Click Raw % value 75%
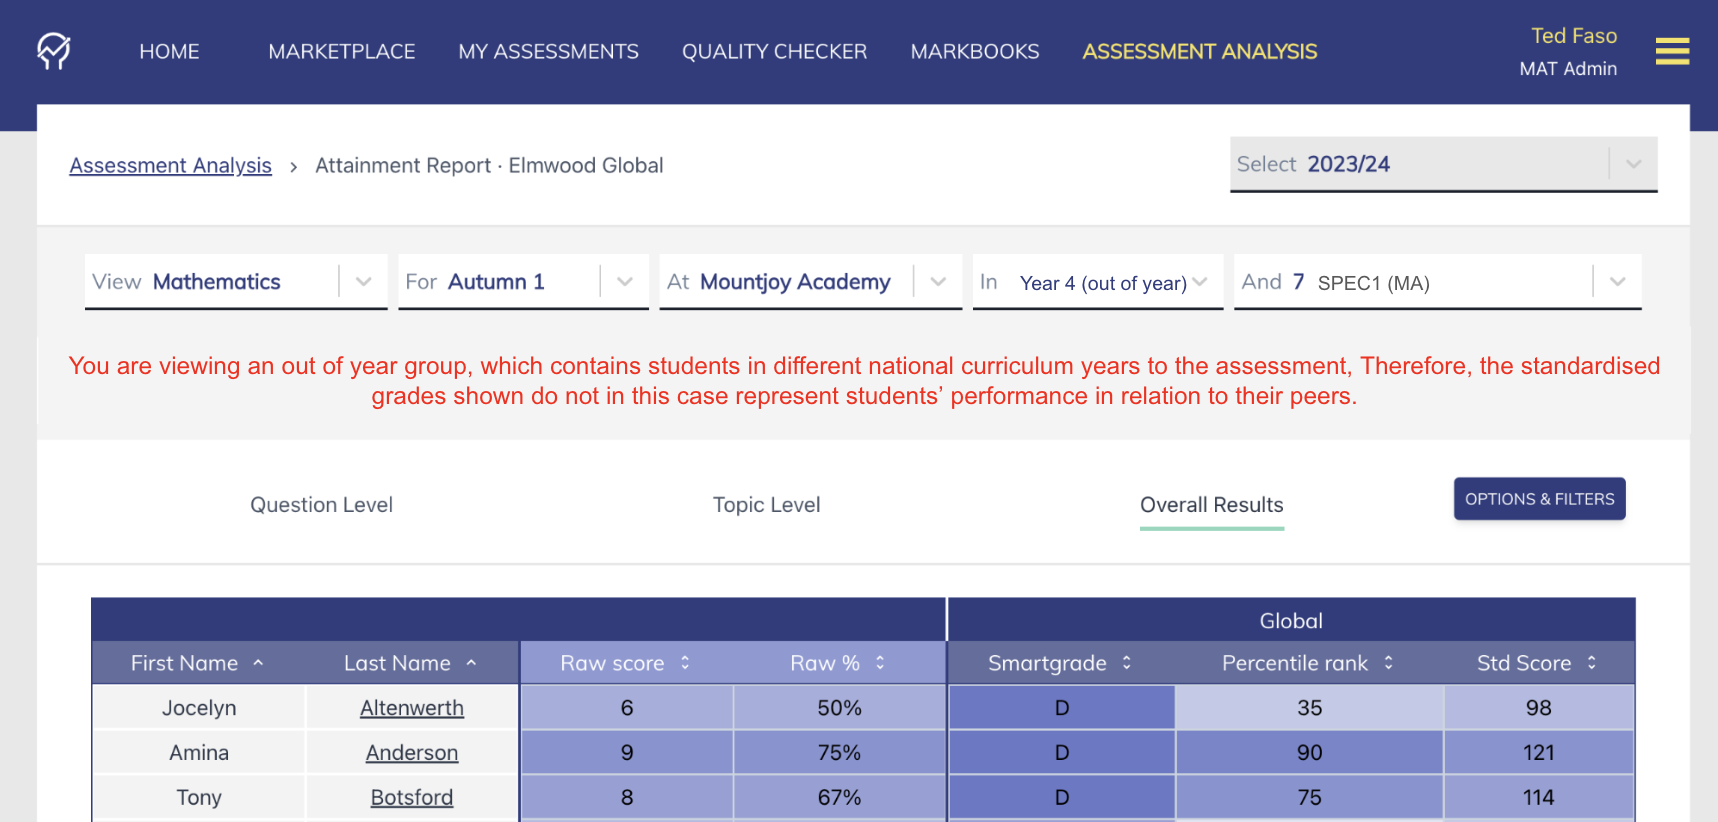 (x=839, y=753)
